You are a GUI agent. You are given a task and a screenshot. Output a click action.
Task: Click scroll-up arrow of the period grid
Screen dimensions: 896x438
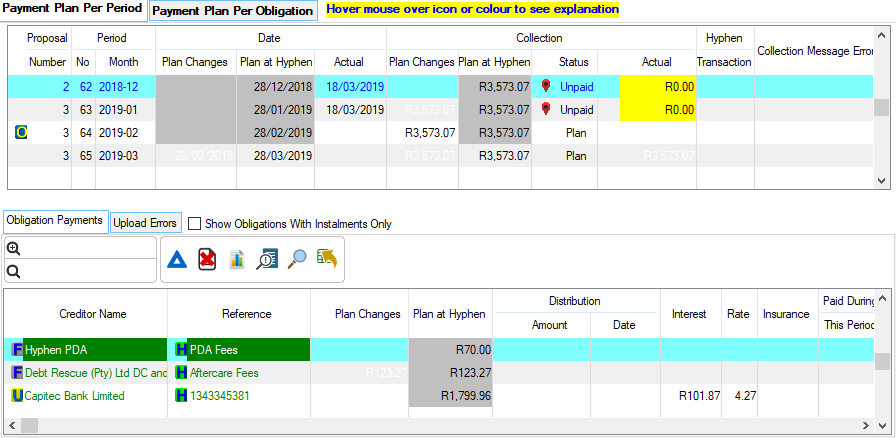click(882, 34)
